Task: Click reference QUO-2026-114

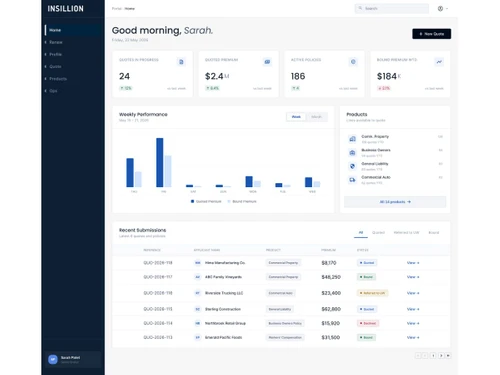Action: pyautogui.click(x=158, y=323)
